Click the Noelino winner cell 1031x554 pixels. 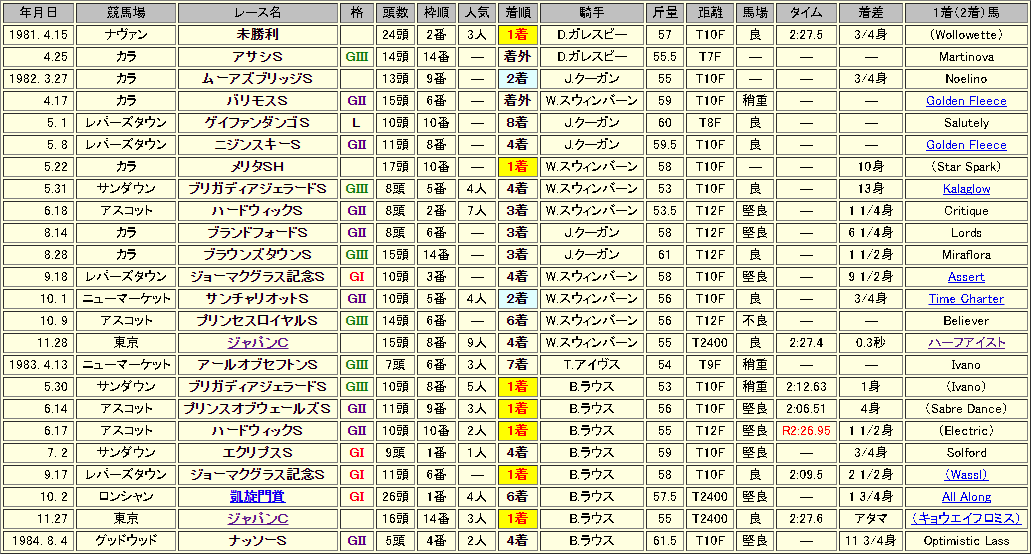(966, 79)
